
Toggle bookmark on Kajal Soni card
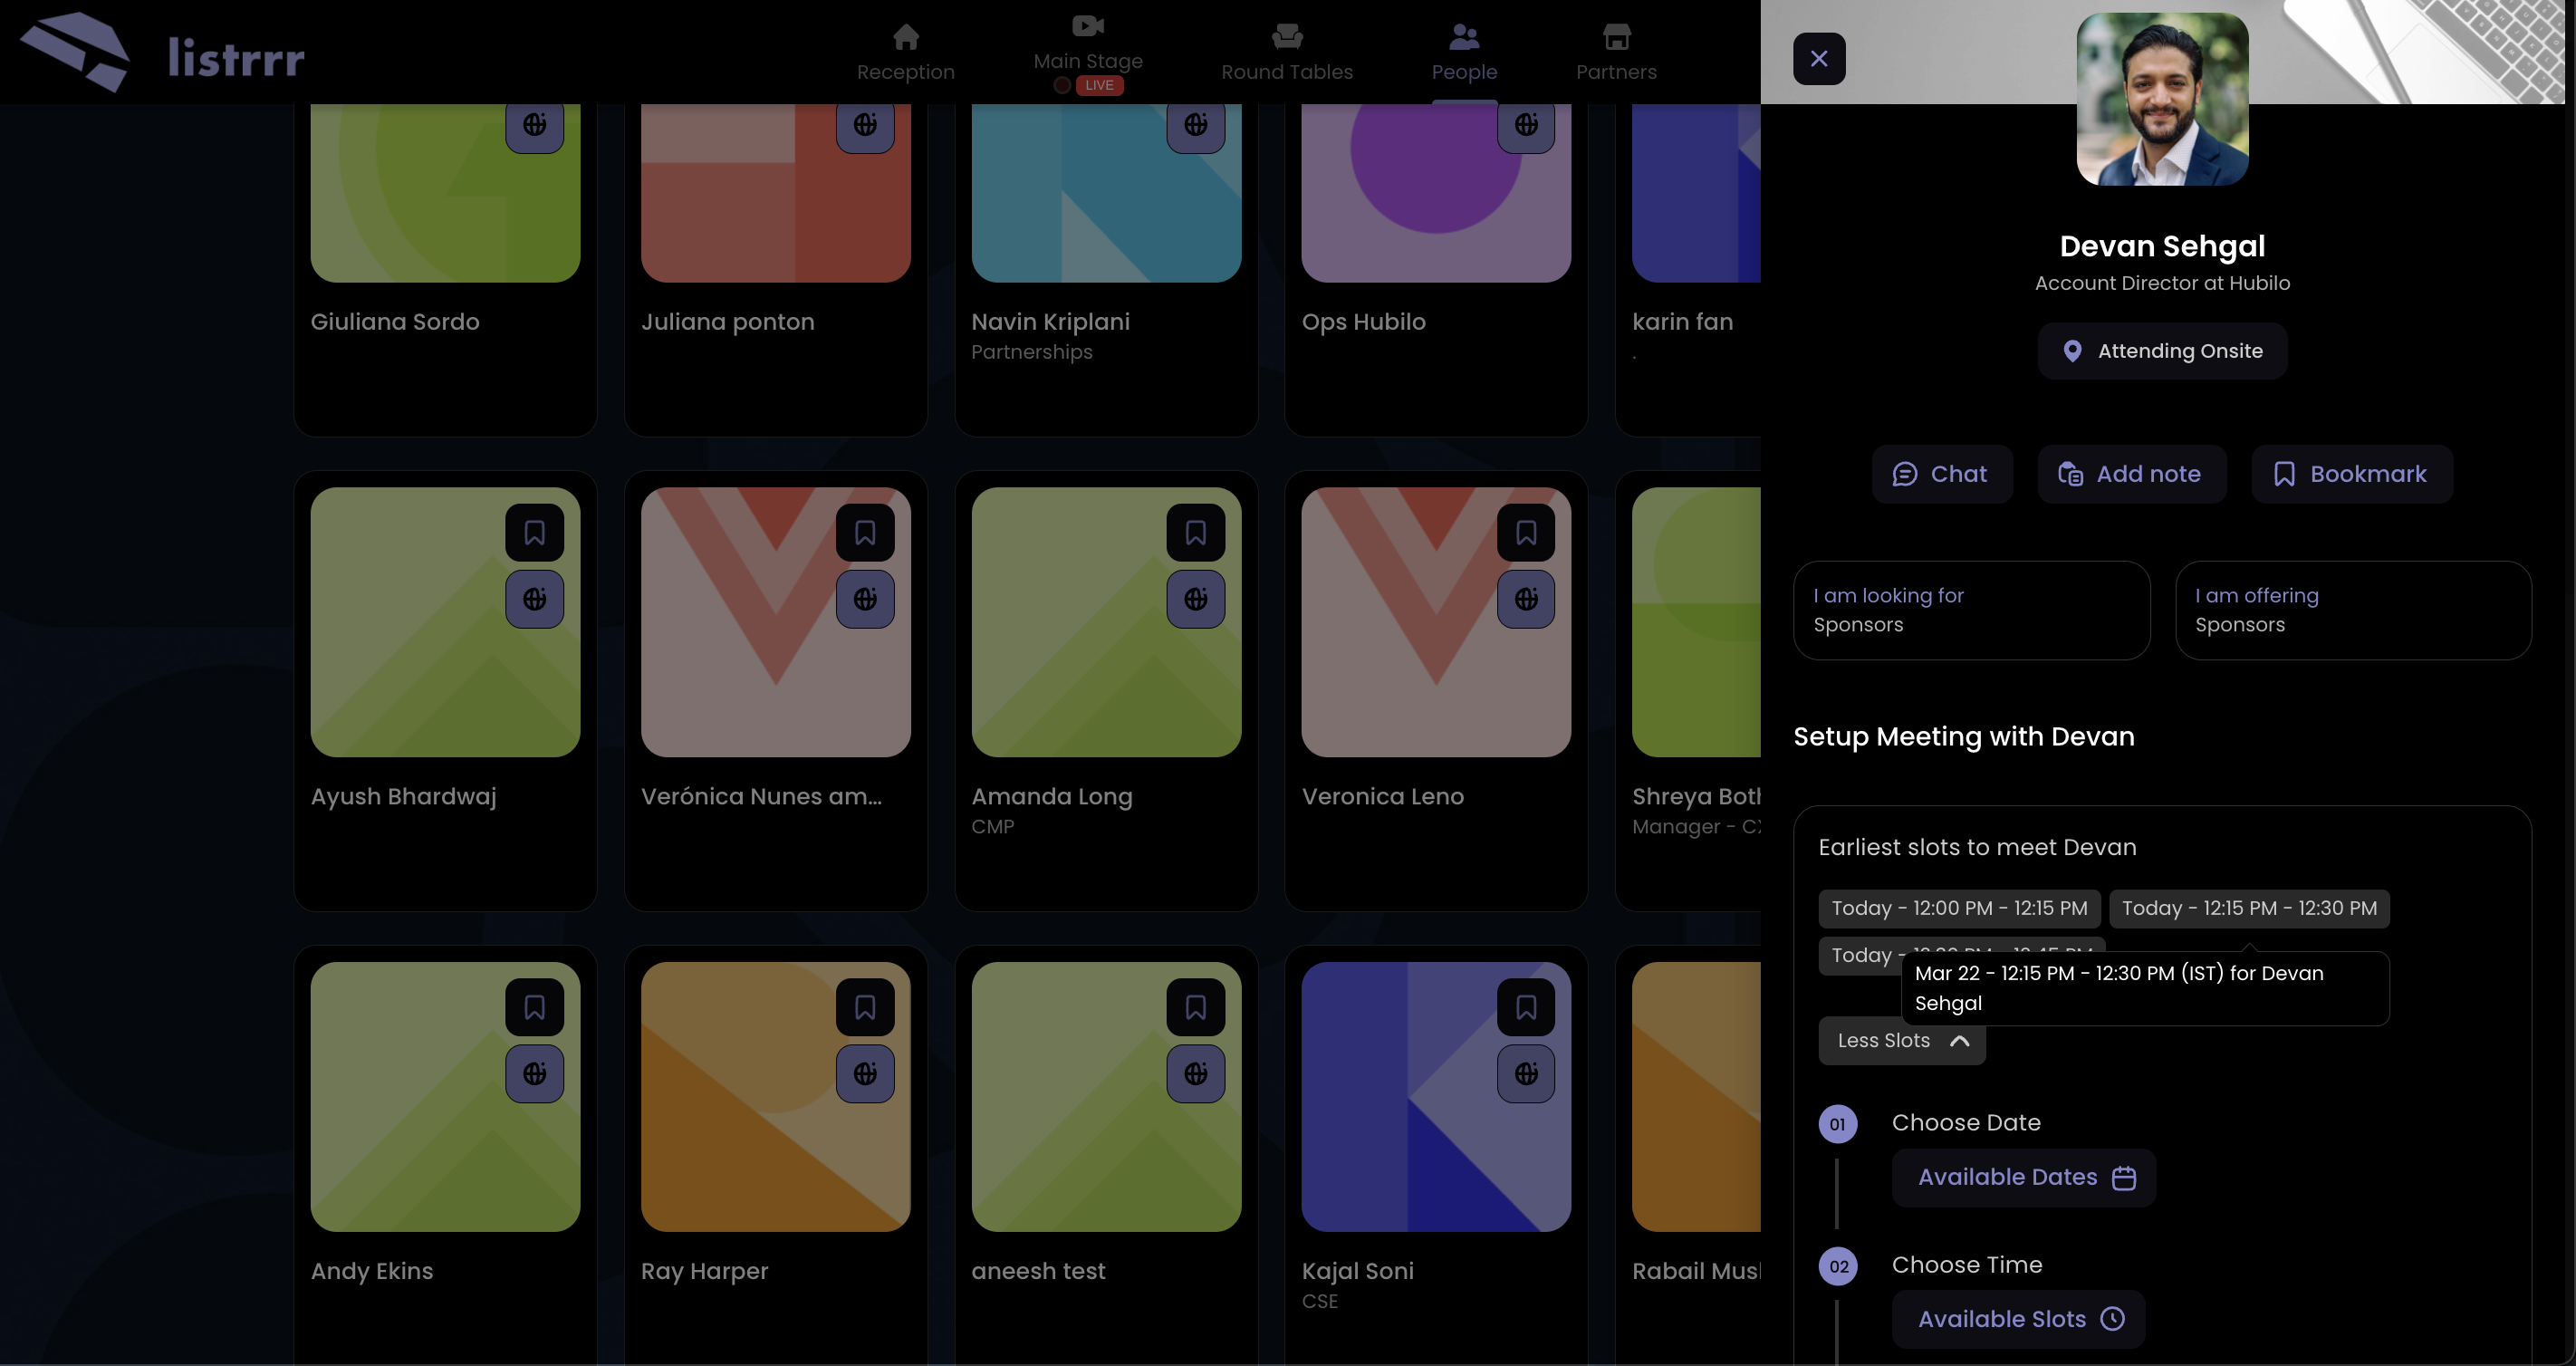[1526, 1008]
